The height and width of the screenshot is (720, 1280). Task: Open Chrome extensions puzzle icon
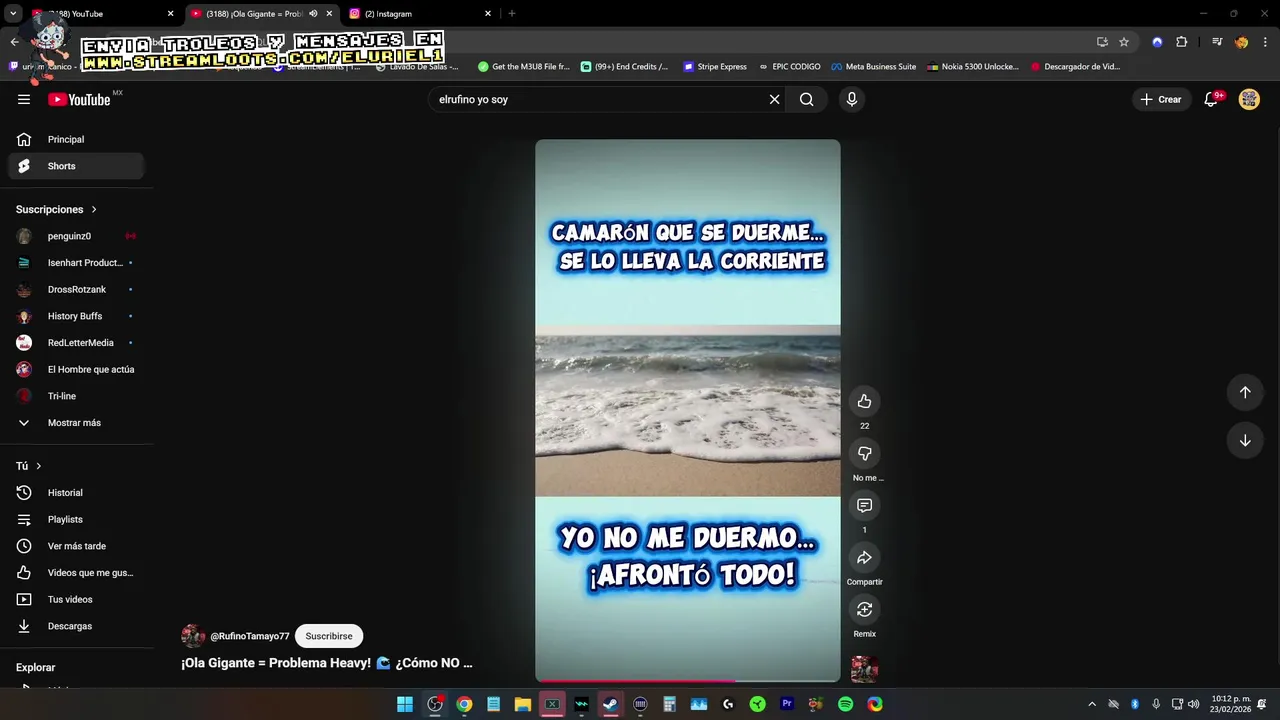point(1182,42)
